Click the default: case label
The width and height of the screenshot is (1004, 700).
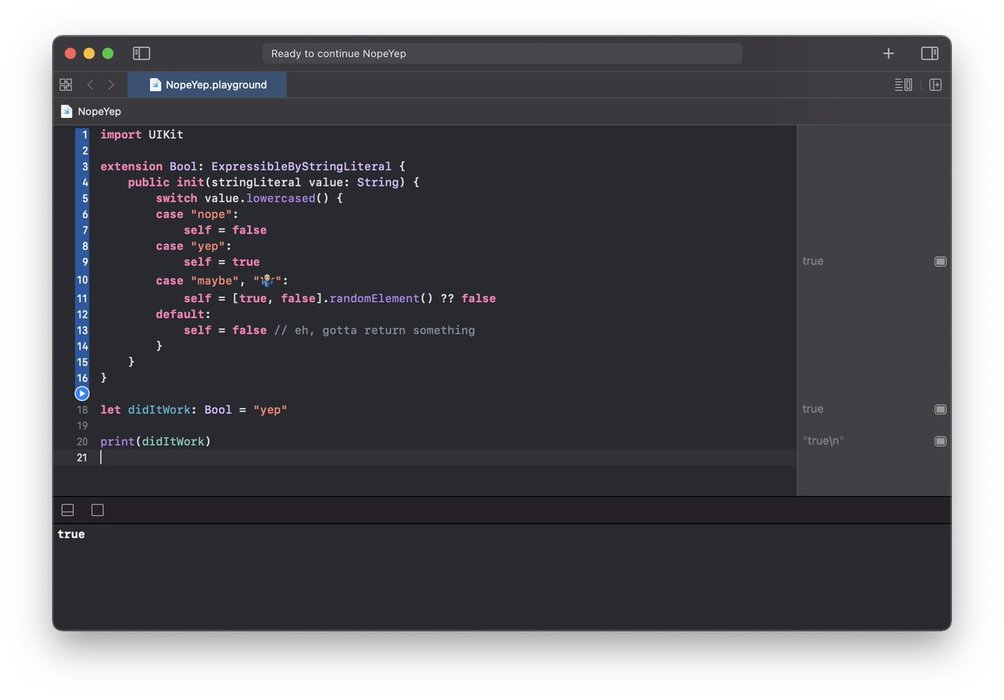183,314
